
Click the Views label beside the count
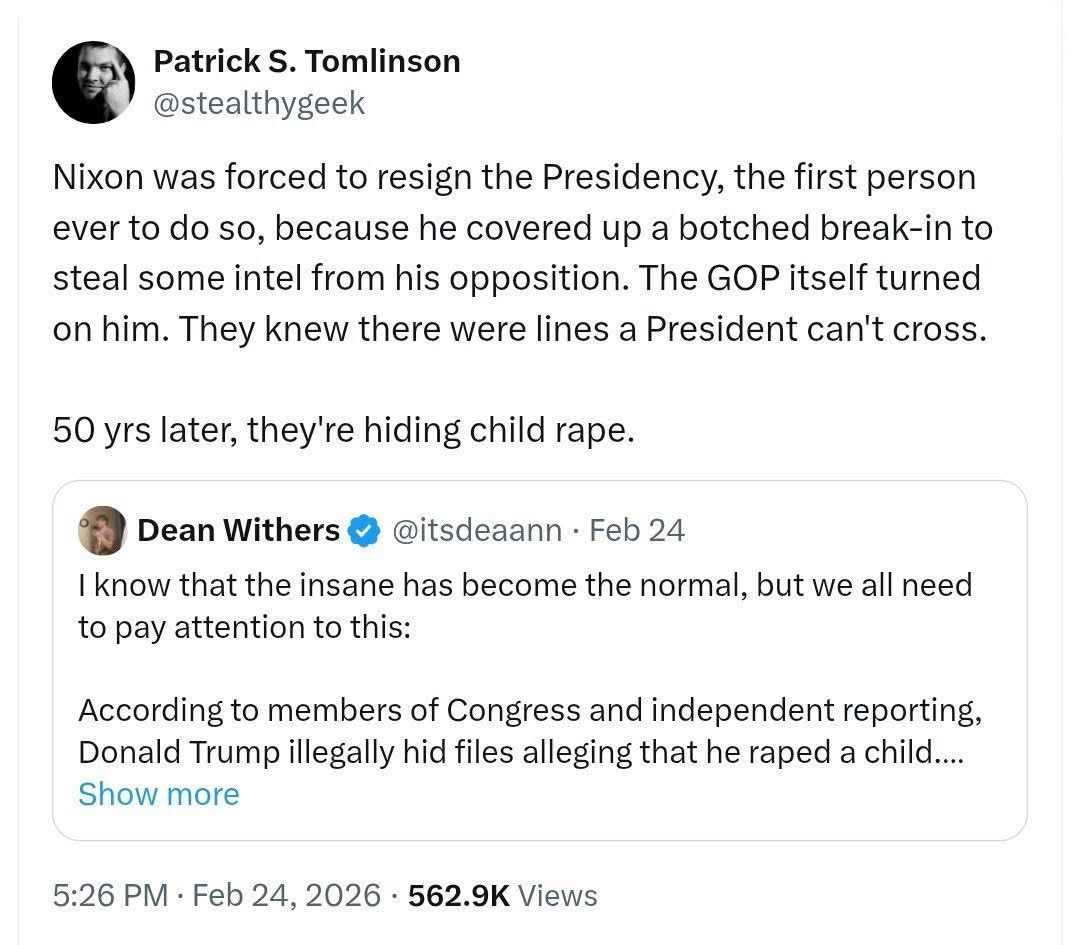558,895
